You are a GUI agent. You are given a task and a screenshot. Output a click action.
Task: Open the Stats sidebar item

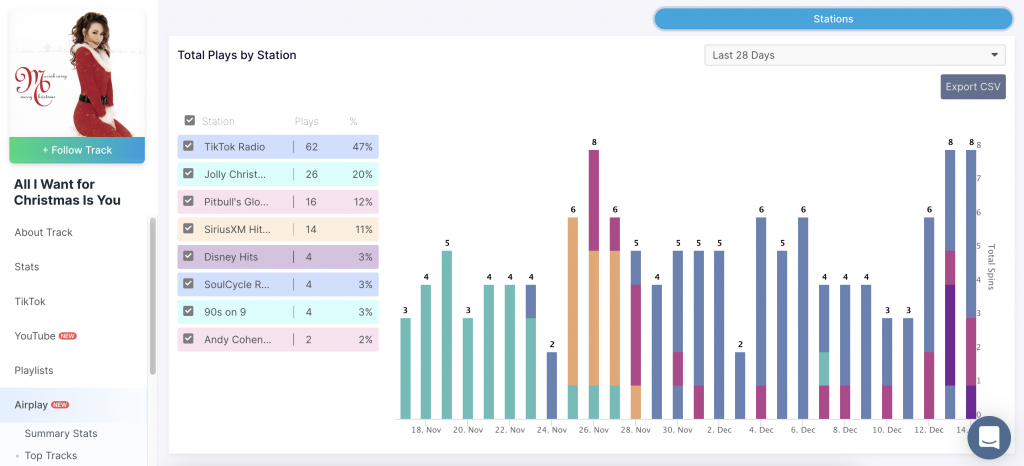coord(27,266)
